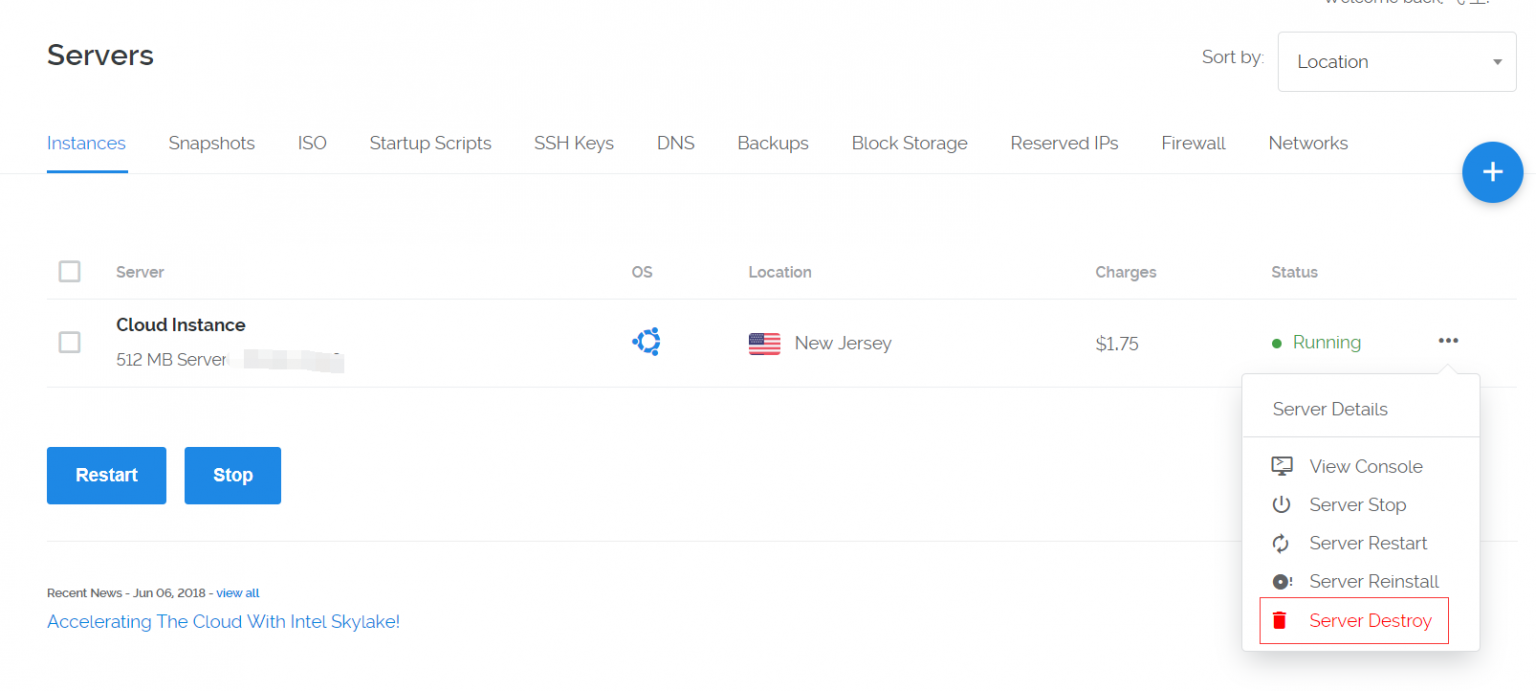The image size is (1536, 691).
Task: Click the View Console monitor icon
Action: 1281,466
